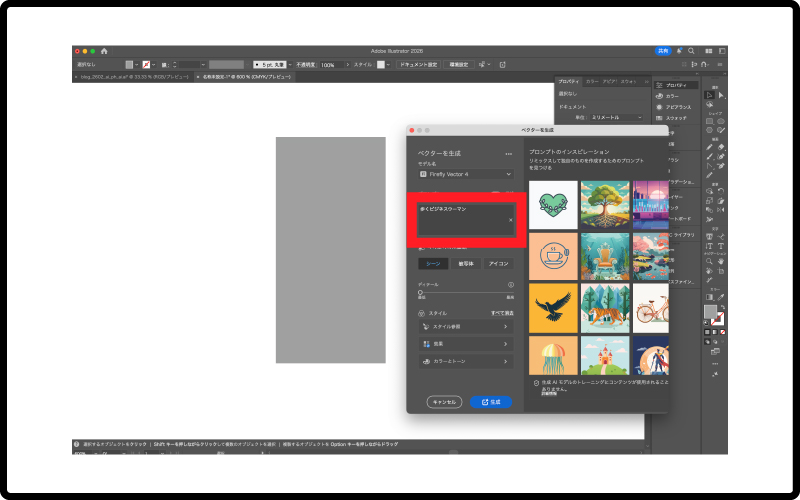Click the three-dots menu in ベクターを生成 dialog
Image resolution: width=800 pixels, height=500 pixels.
pos(508,154)
